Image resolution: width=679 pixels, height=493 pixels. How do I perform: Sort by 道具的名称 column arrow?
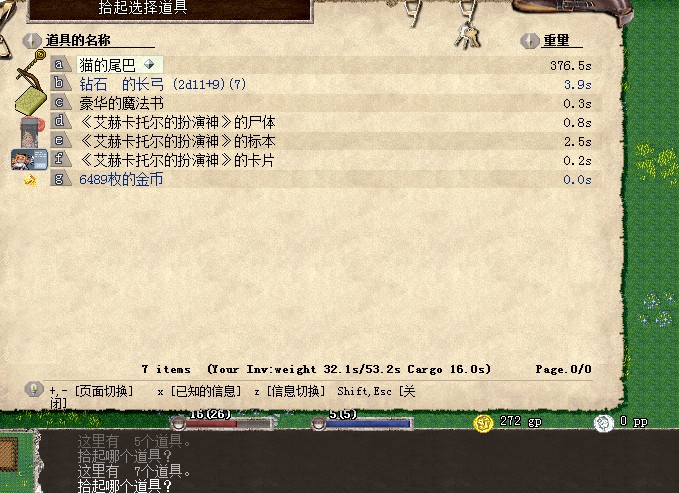[32, 41]
